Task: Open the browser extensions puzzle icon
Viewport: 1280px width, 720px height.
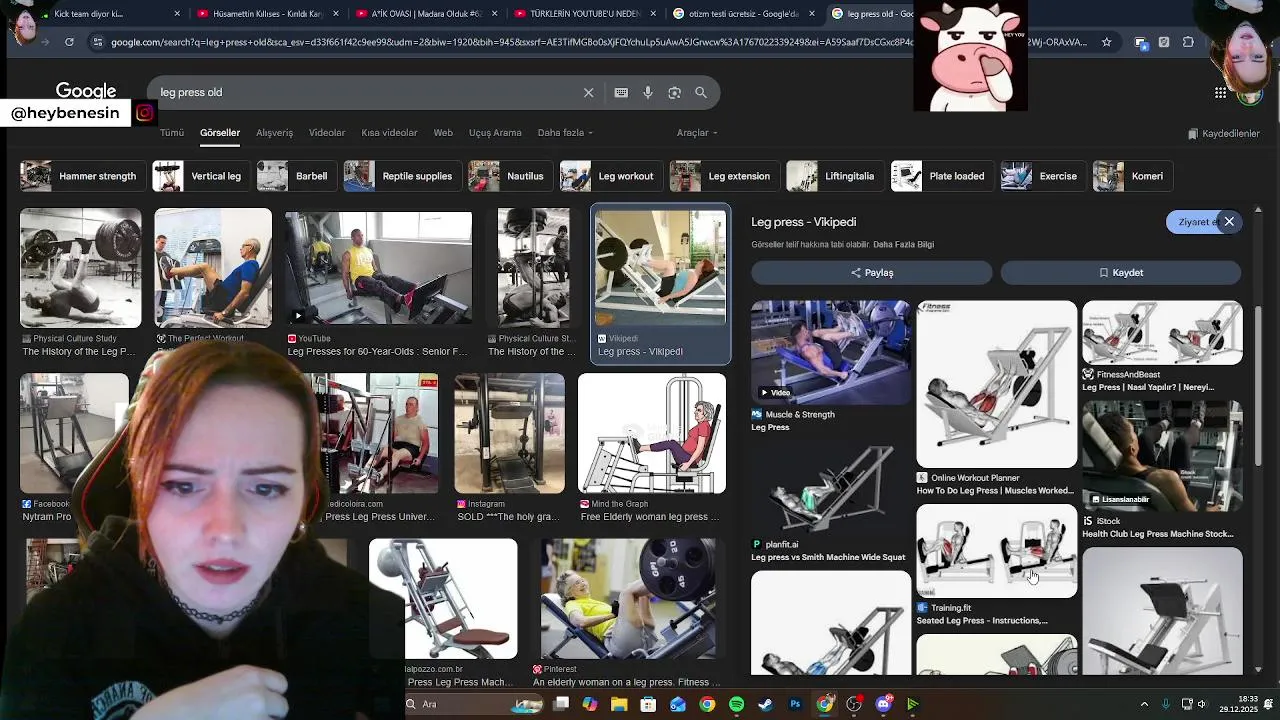Action: pyautogui.click(x=1188, y=42)
